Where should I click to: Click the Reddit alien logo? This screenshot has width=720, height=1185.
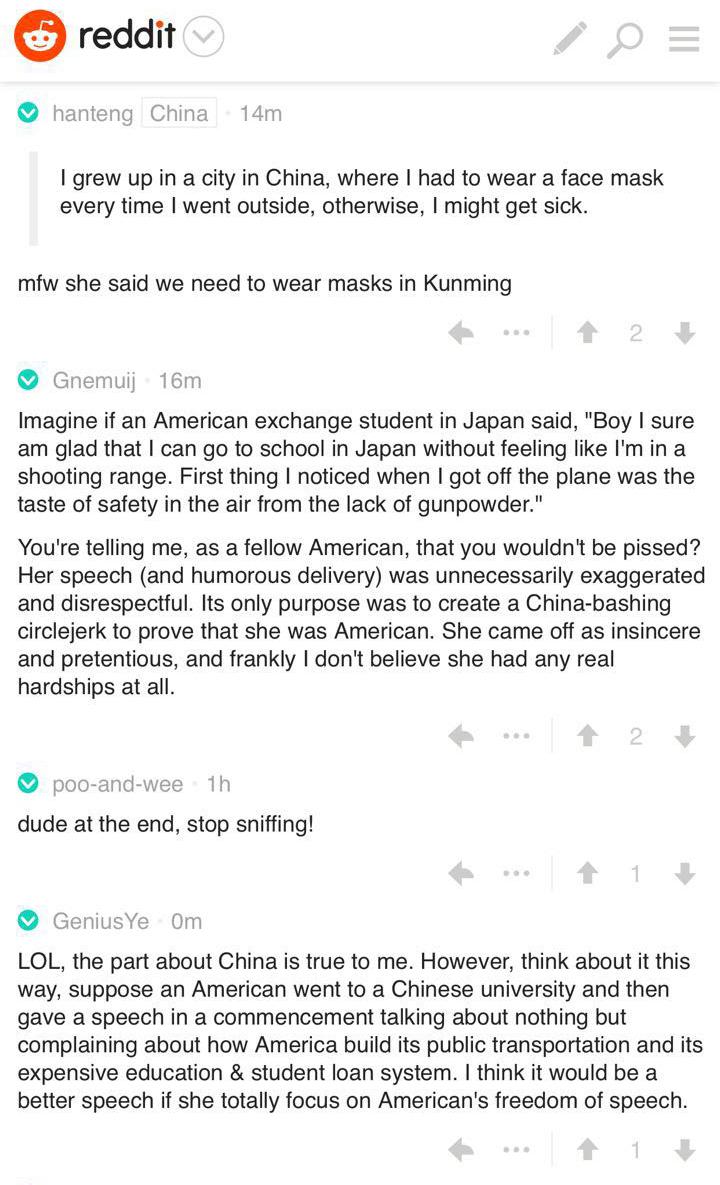coord(40,37)
